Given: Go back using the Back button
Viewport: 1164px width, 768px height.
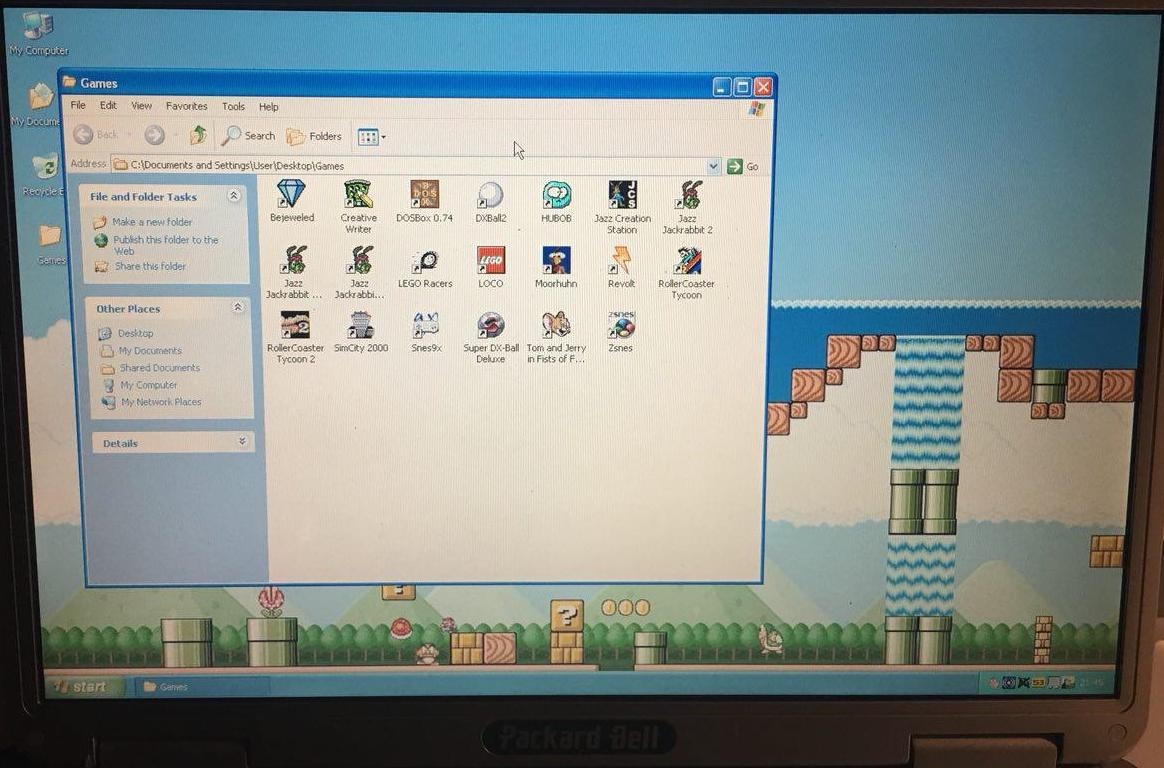Looking at the screenshot, I should click(x=96, y=134).
